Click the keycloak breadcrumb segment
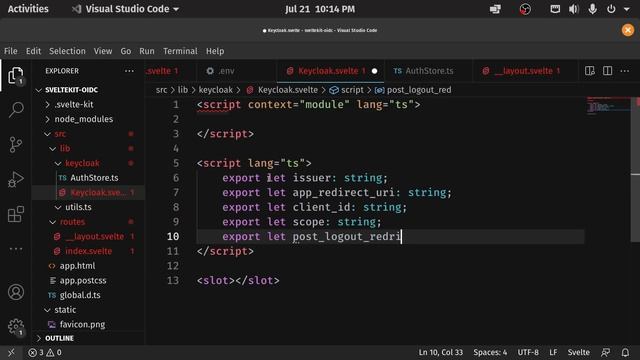Image resolution: width=640 pixels, height=360 pixels. coord(216,90)
